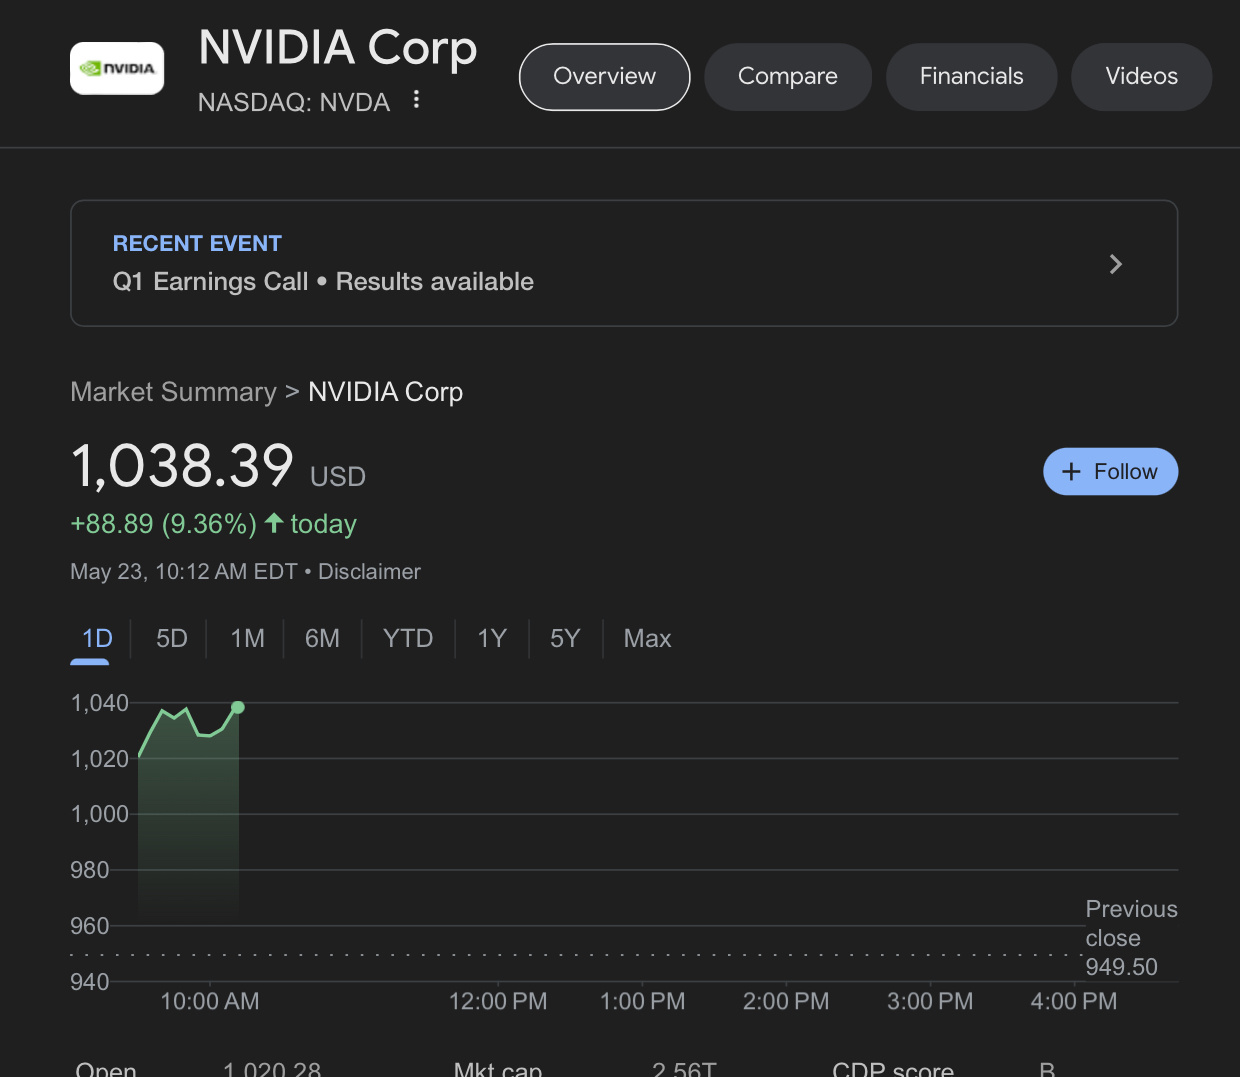Click the current price dot on chart

[x=238, y=707]
